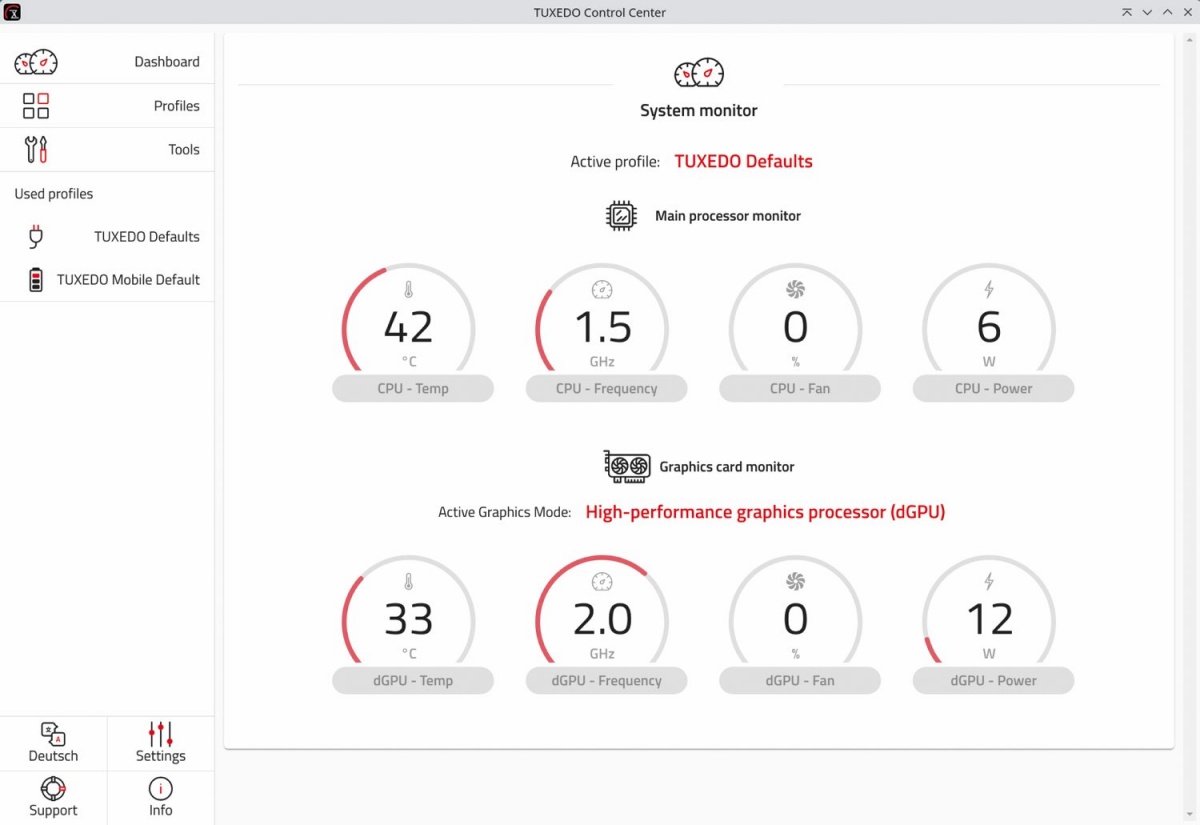Screen dimensions: 1200x825
Task: Select the battery icon for TUXEDO Mobile Default
Action: click(x=36, y=280)
